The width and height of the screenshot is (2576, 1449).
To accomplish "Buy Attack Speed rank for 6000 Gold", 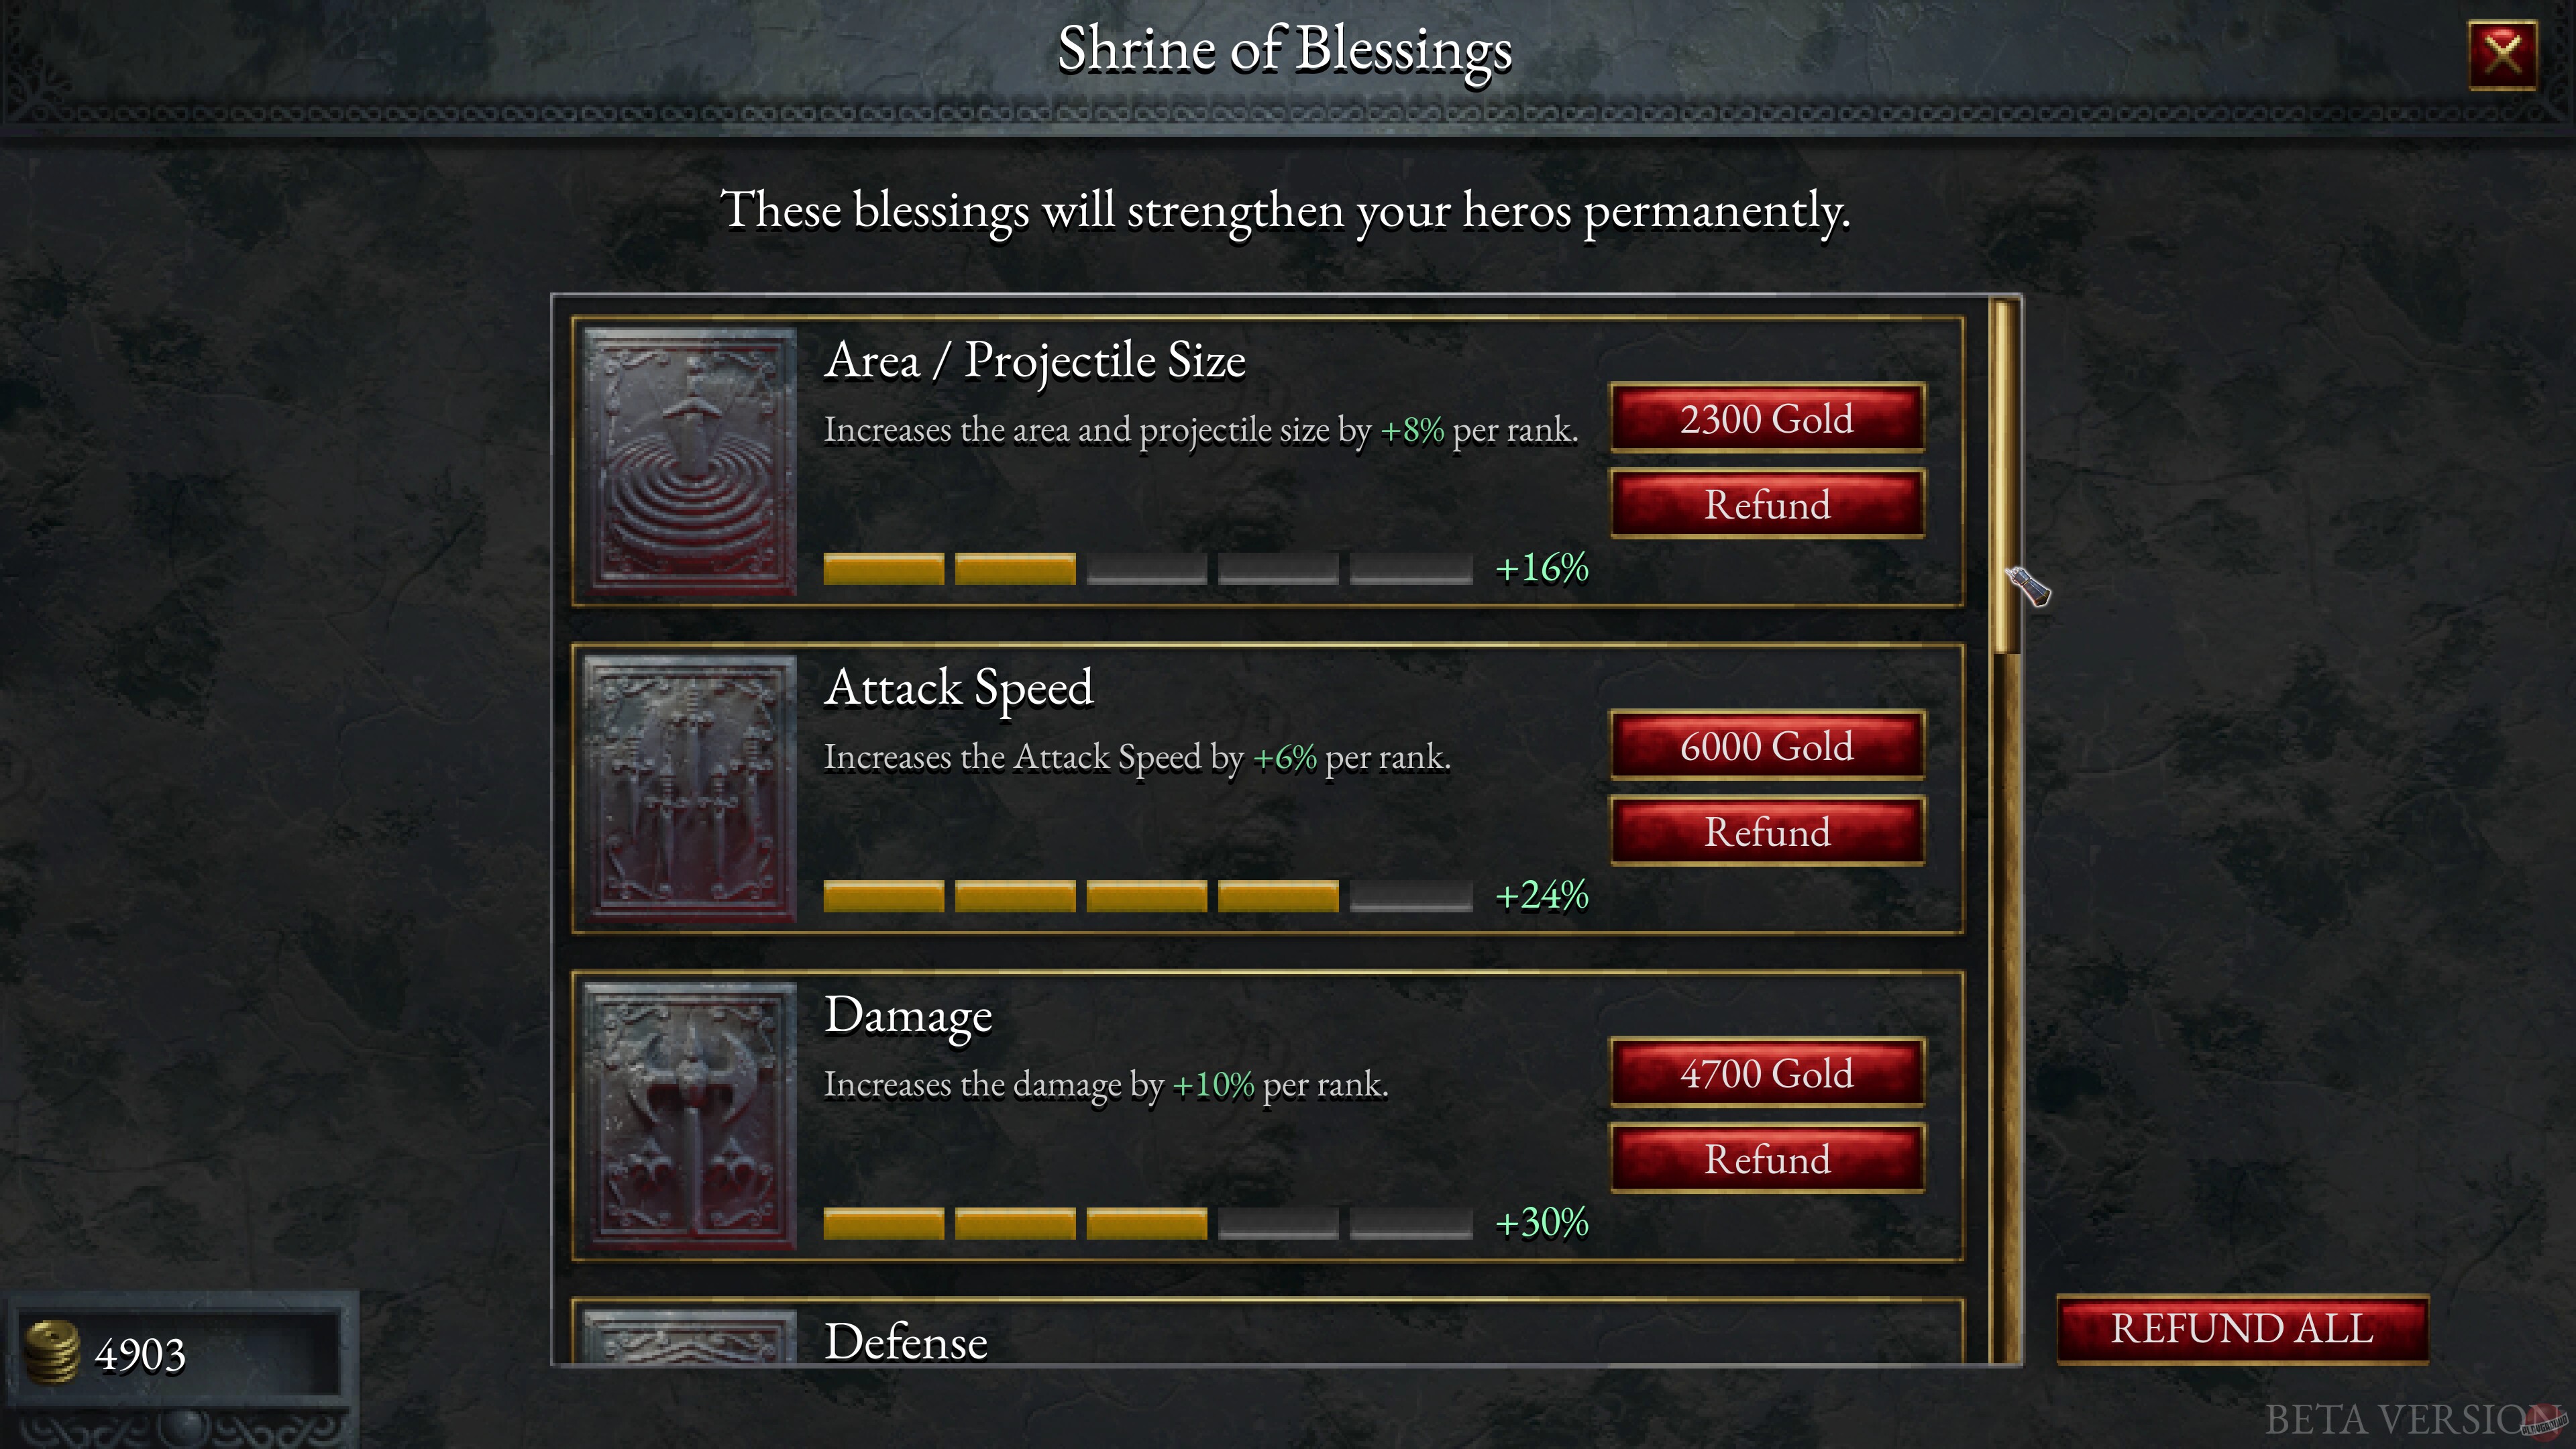I will click(1767, 746).
